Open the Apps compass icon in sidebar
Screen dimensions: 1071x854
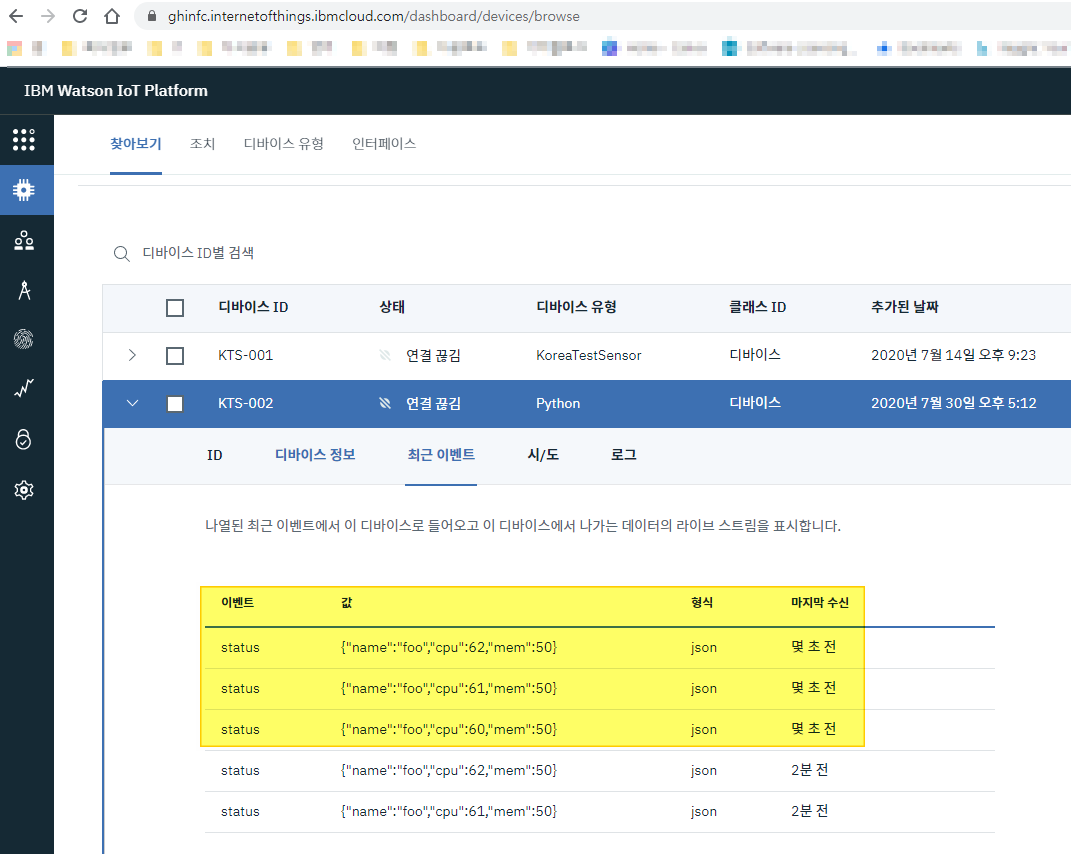coord(24,290)
